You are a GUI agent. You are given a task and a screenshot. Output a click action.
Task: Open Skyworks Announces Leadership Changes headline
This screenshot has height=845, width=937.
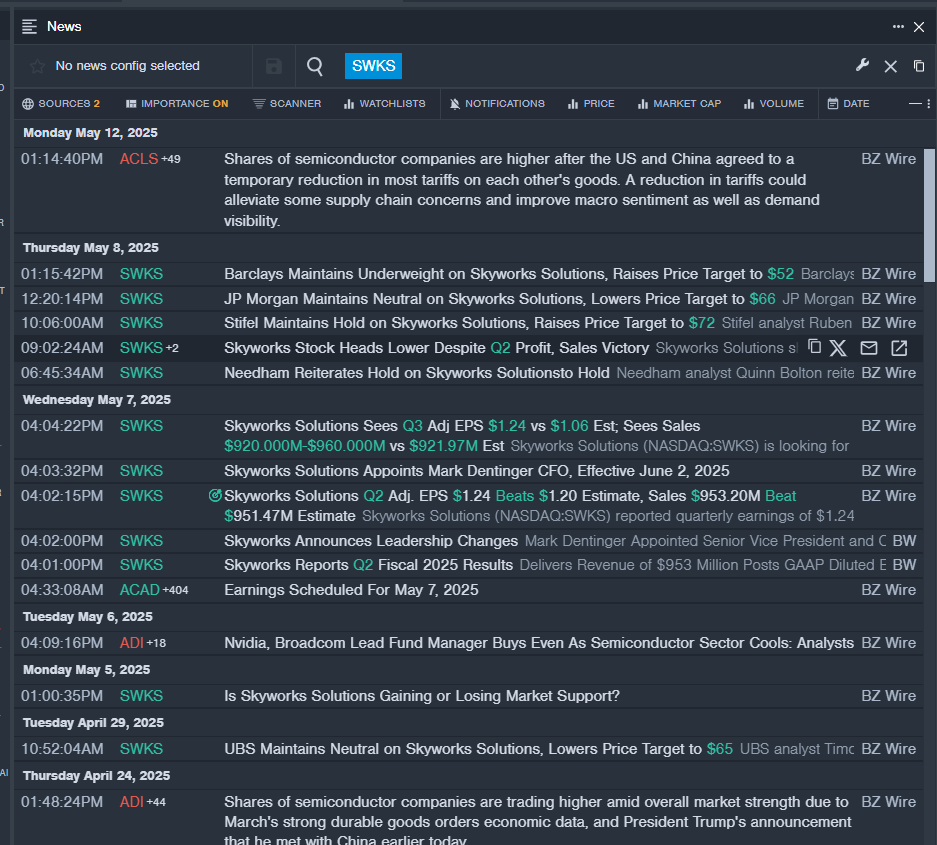tap(370, 541)
